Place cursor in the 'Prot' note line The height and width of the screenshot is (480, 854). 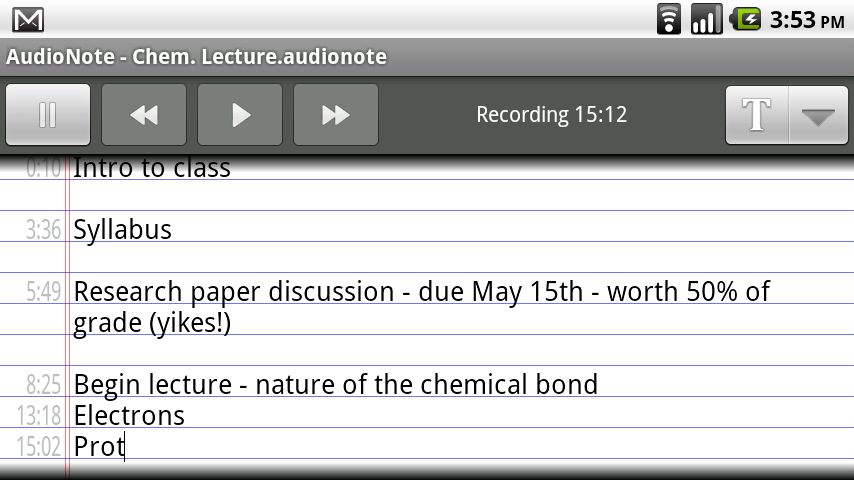(99, 447)
